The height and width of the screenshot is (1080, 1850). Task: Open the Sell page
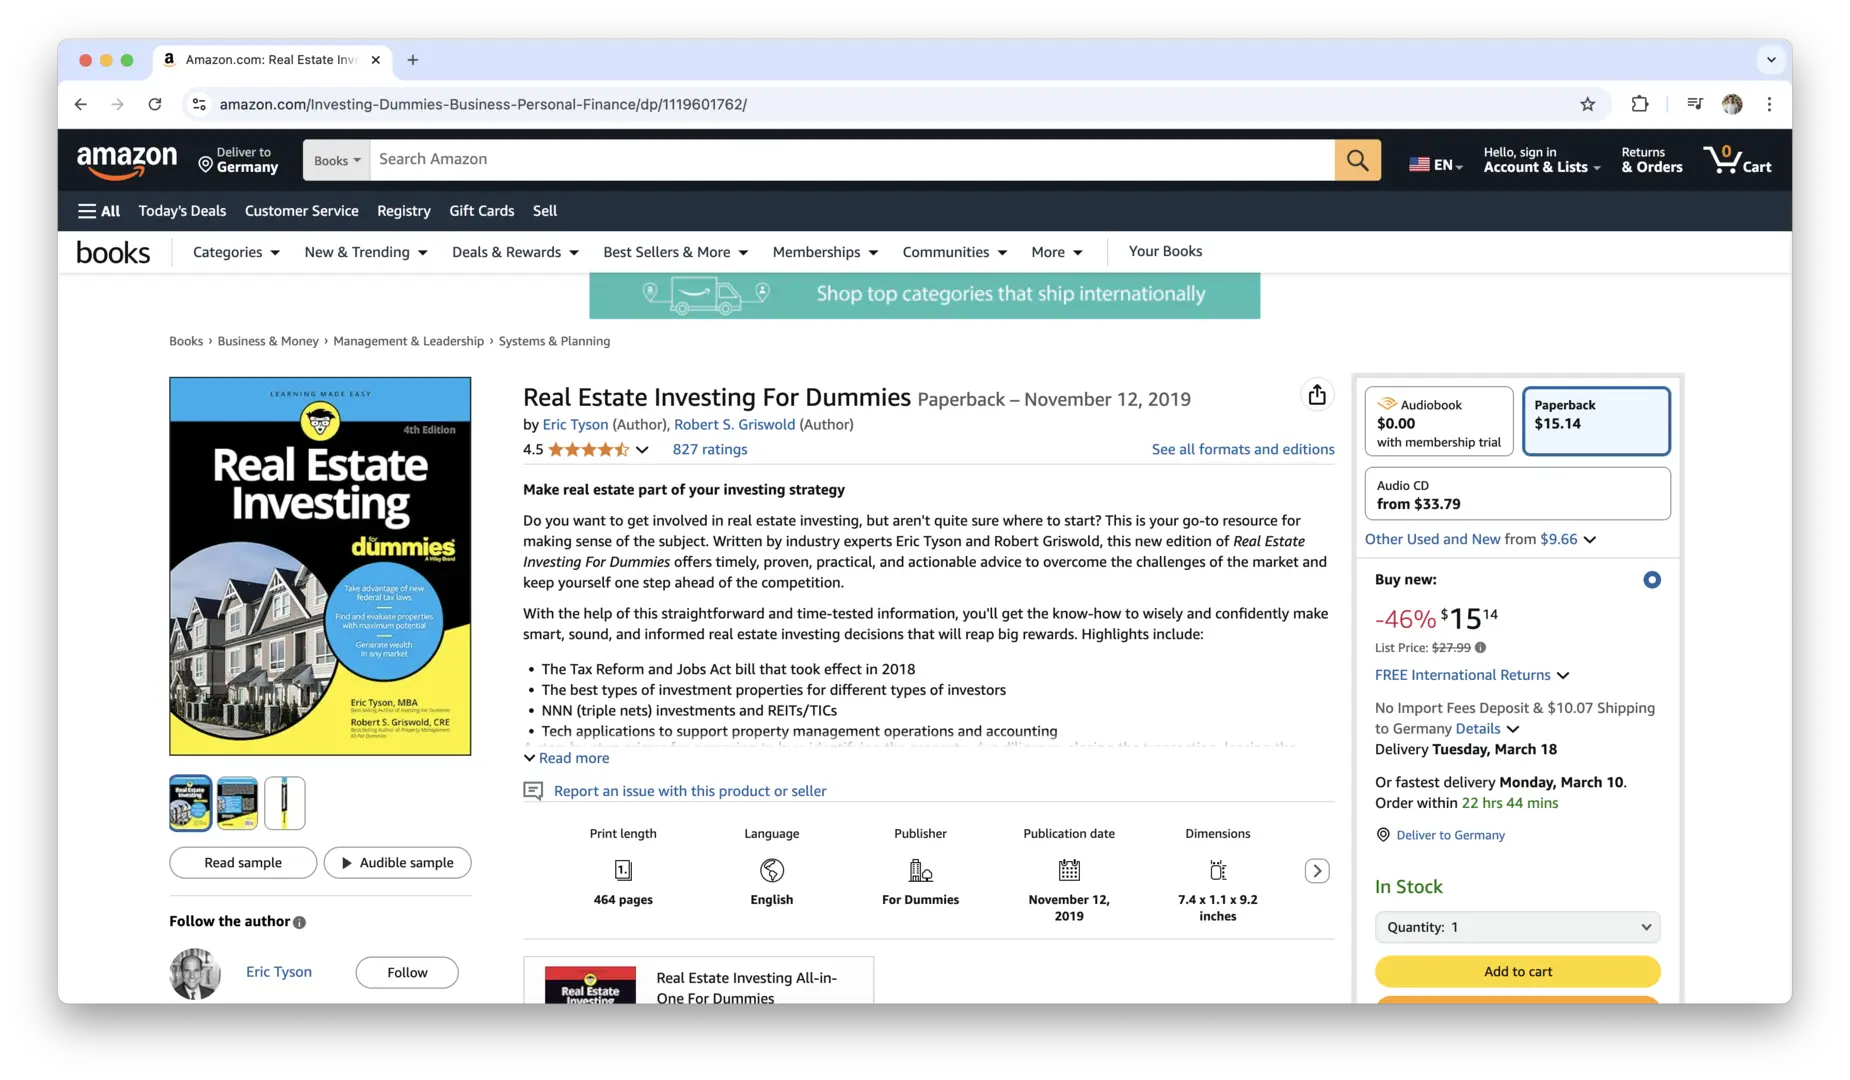(545, 211)
